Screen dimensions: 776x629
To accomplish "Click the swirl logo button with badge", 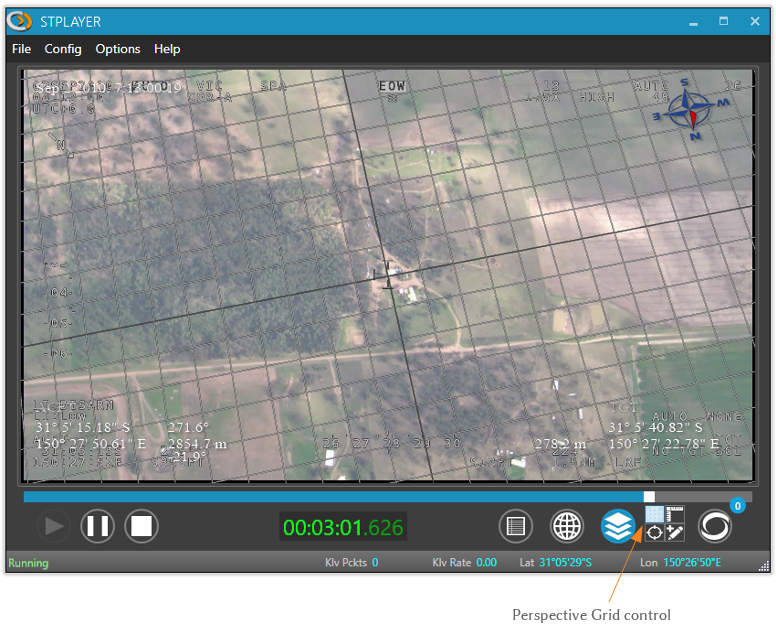I will tap(714, 527).
